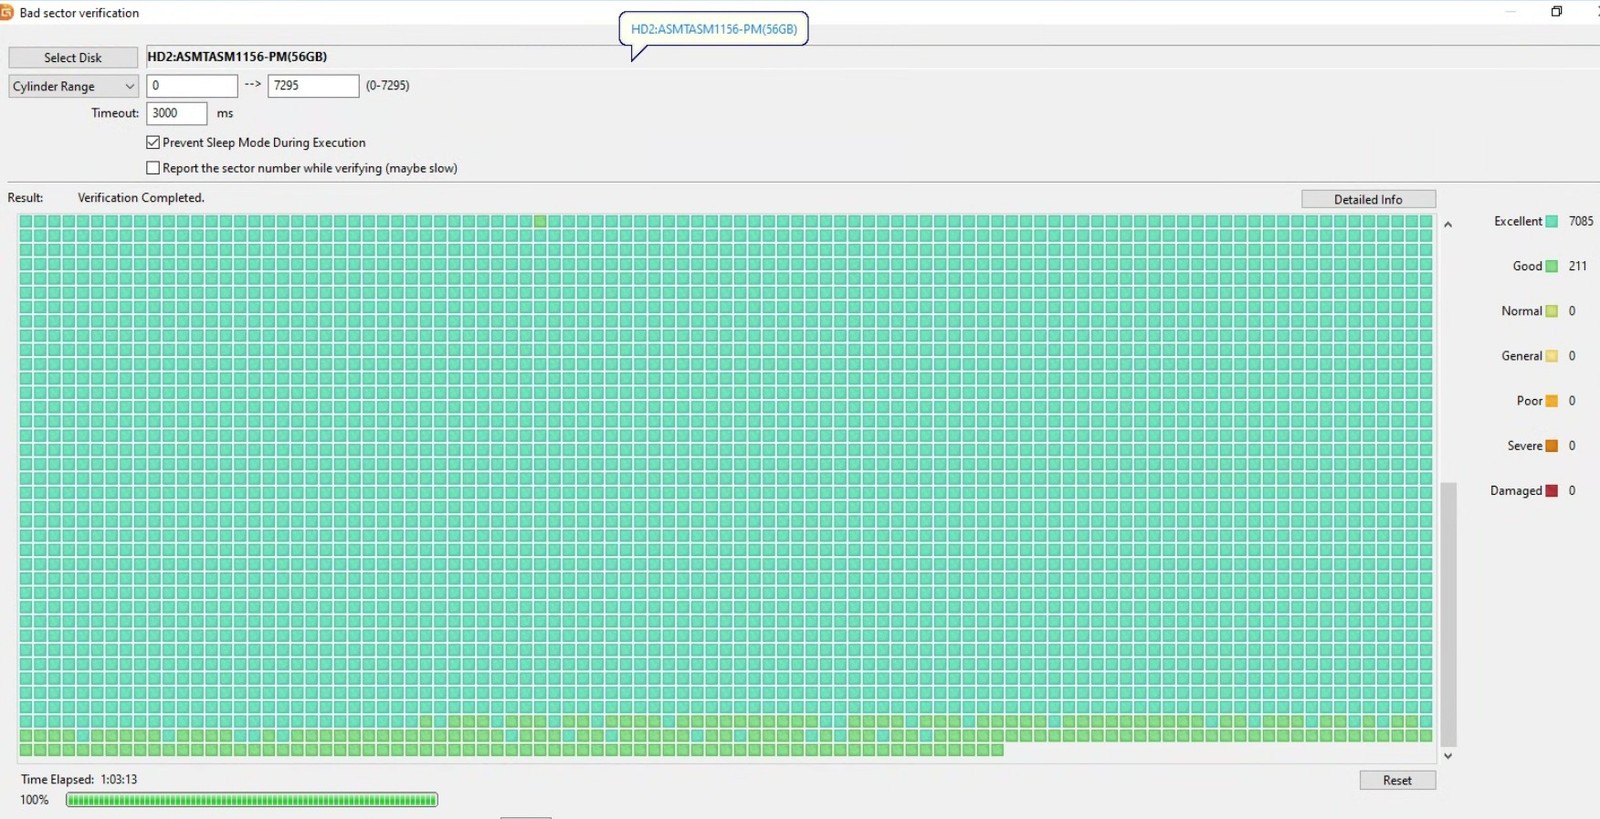This screenshot has height=819, width=1600.
Task: Click the Timeout field showing 3000
Action: tap(177, 113)
